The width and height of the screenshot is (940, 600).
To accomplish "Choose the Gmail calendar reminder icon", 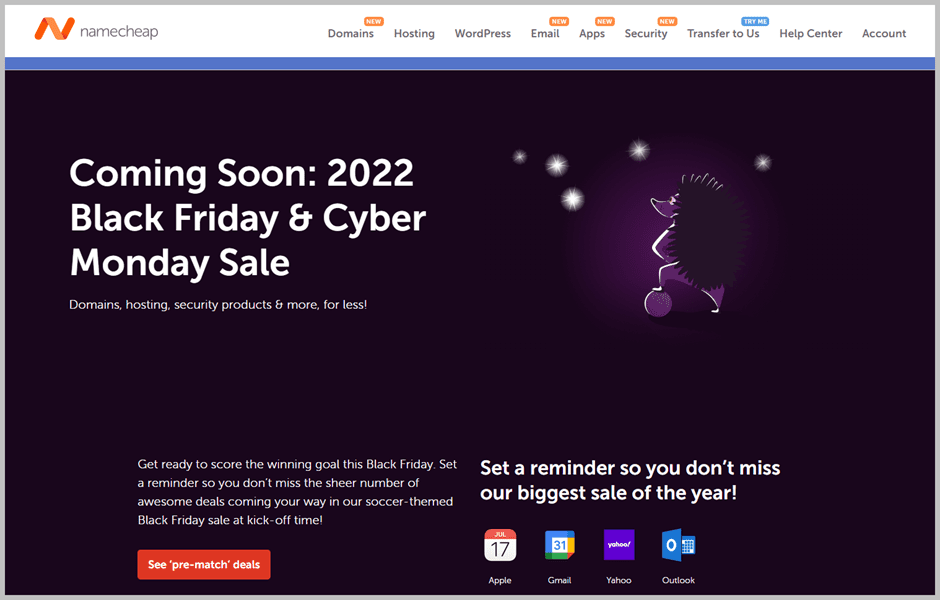I will tap(559, 545).
